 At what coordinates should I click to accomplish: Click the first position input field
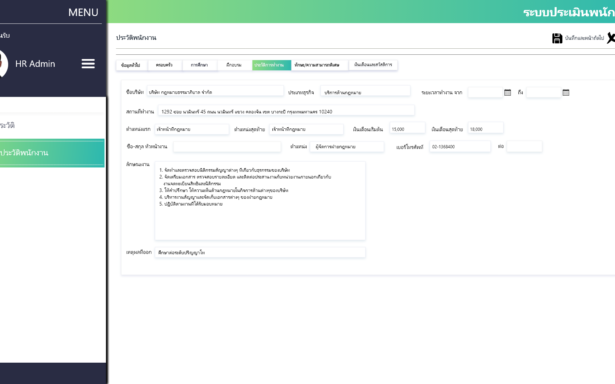coord(191,129)
